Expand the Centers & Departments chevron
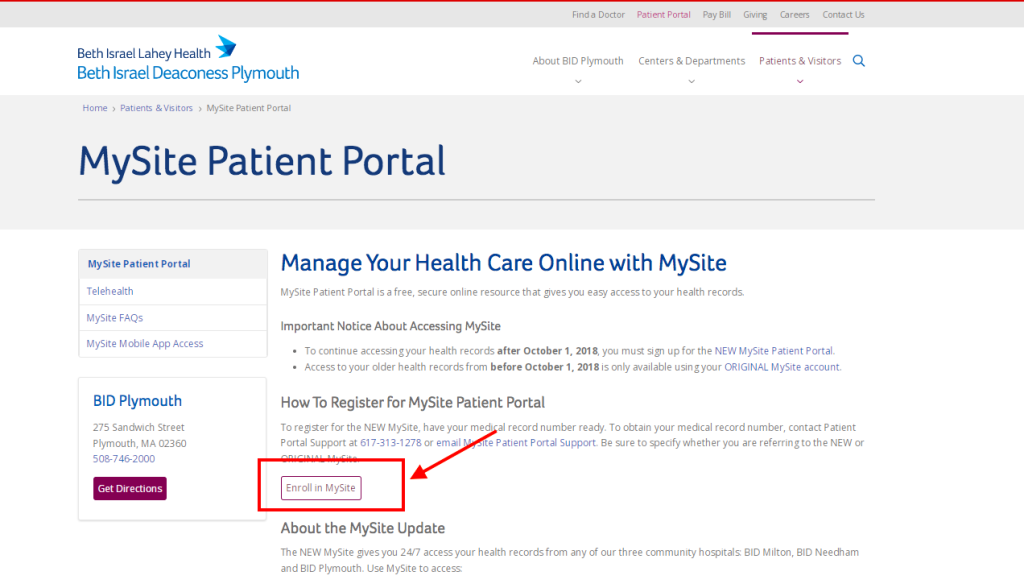 pos(692,82)
